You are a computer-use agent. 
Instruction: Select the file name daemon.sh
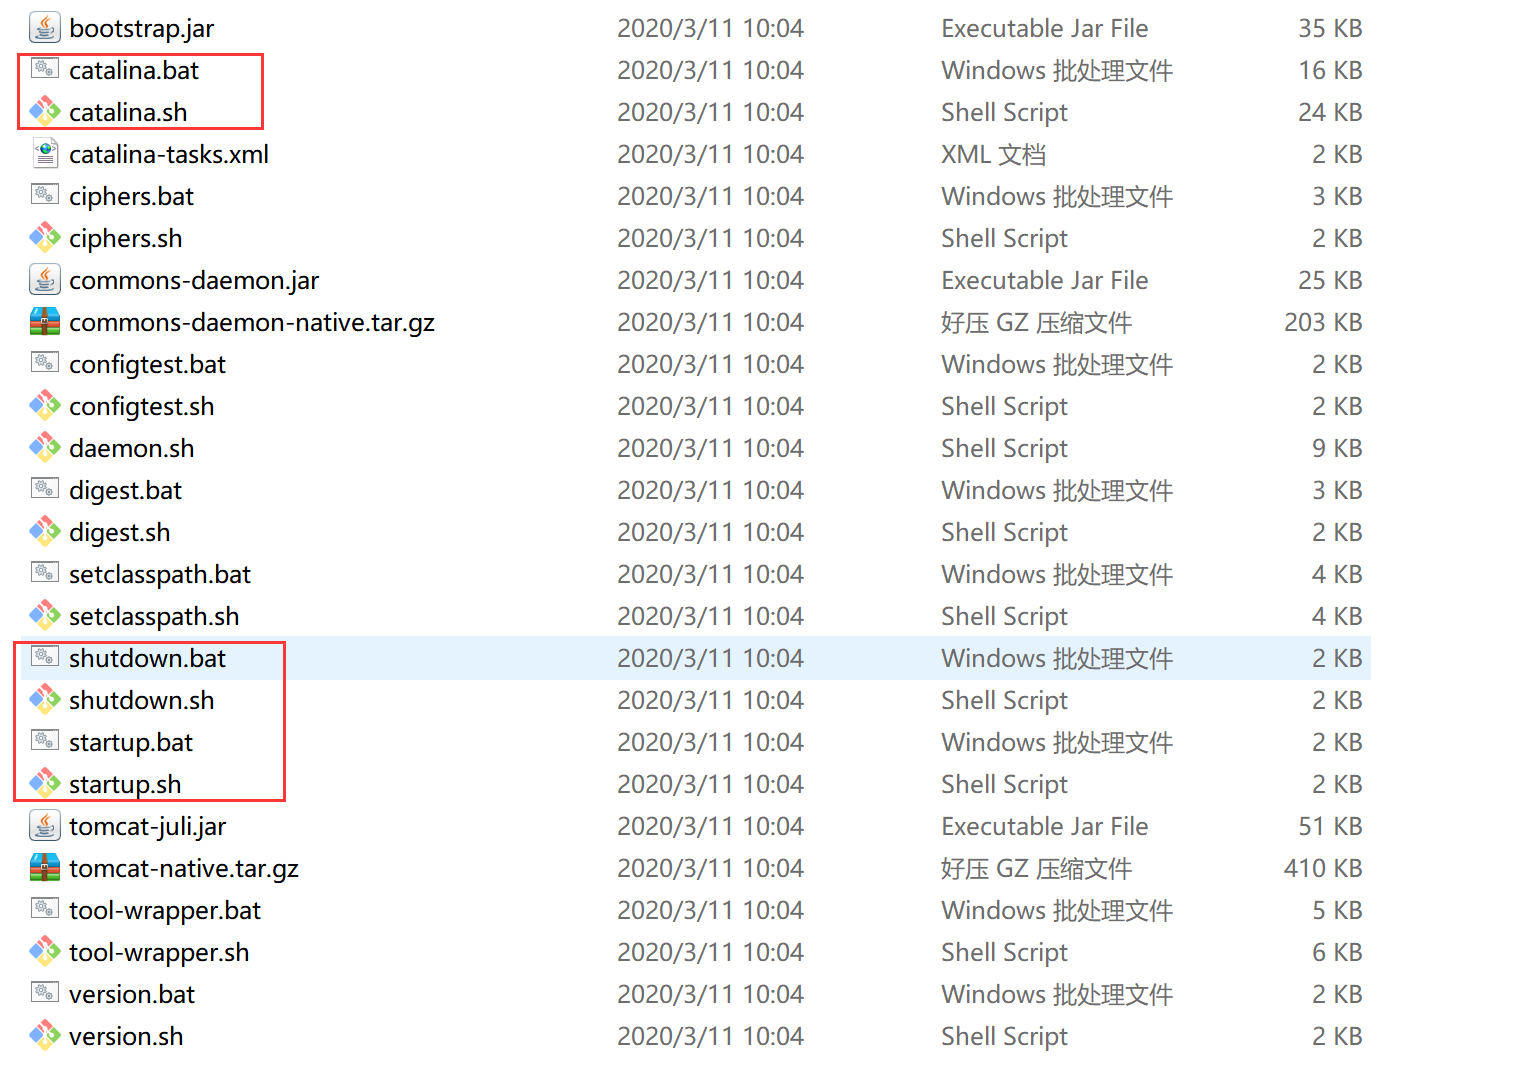pyautogui.click(x=131, y=448)
